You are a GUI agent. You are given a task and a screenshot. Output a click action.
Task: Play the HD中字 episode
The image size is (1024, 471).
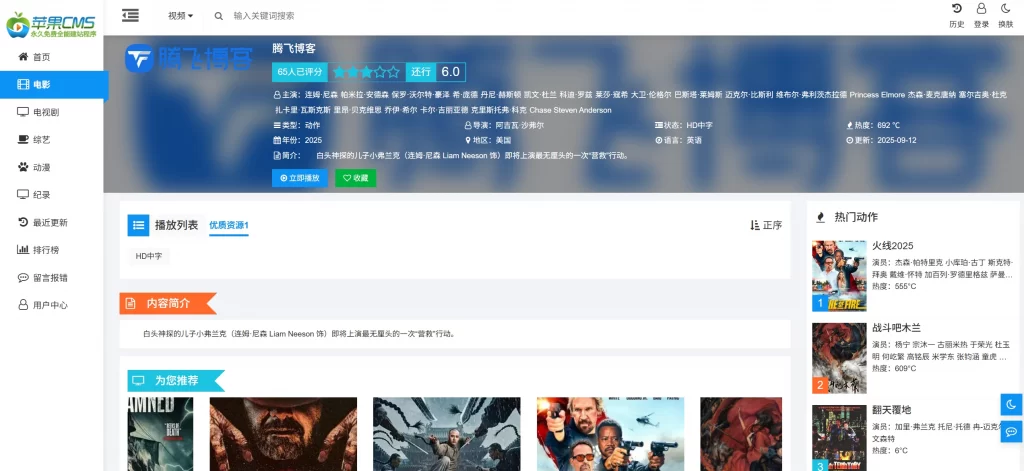148,257
